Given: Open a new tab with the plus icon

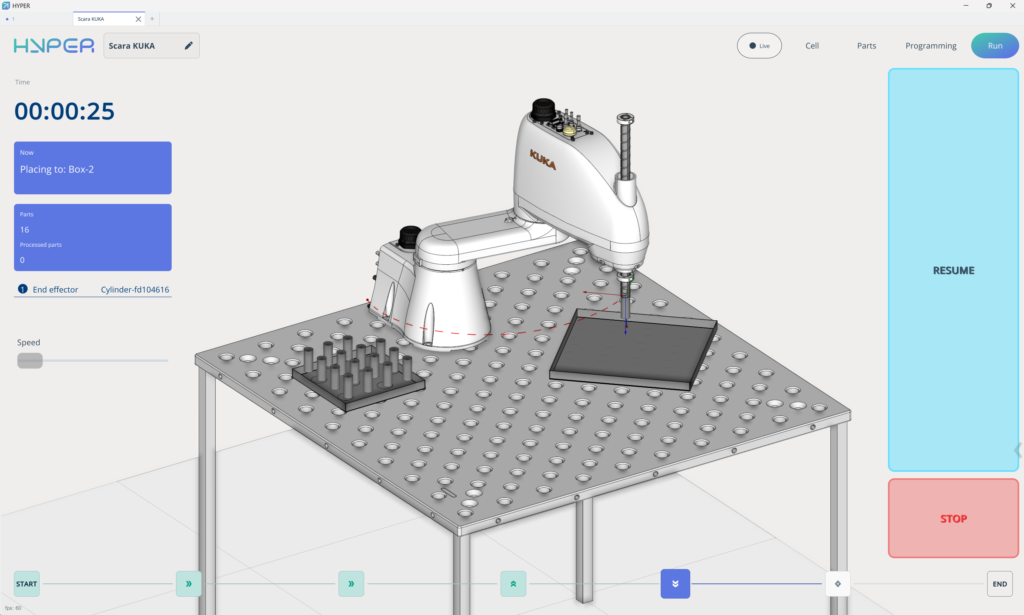Looking at the screenshot, I should click(x=150, y=18).
